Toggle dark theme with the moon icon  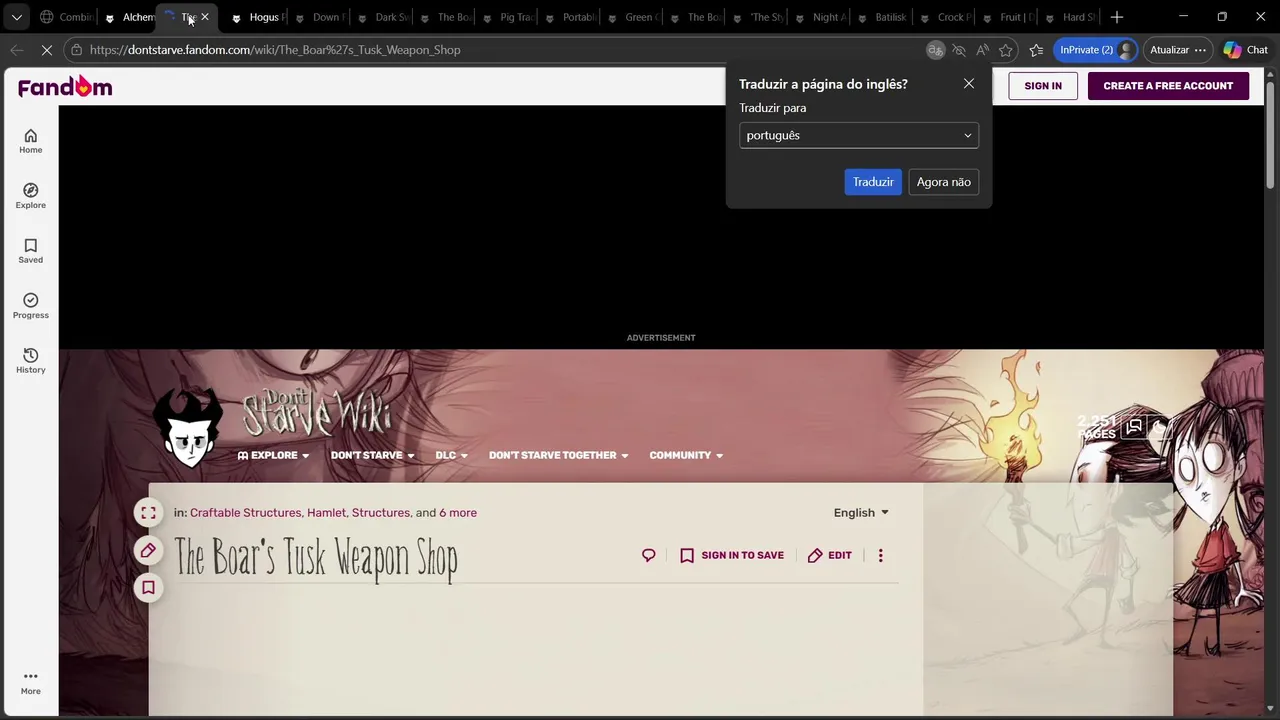(1159, 427)
